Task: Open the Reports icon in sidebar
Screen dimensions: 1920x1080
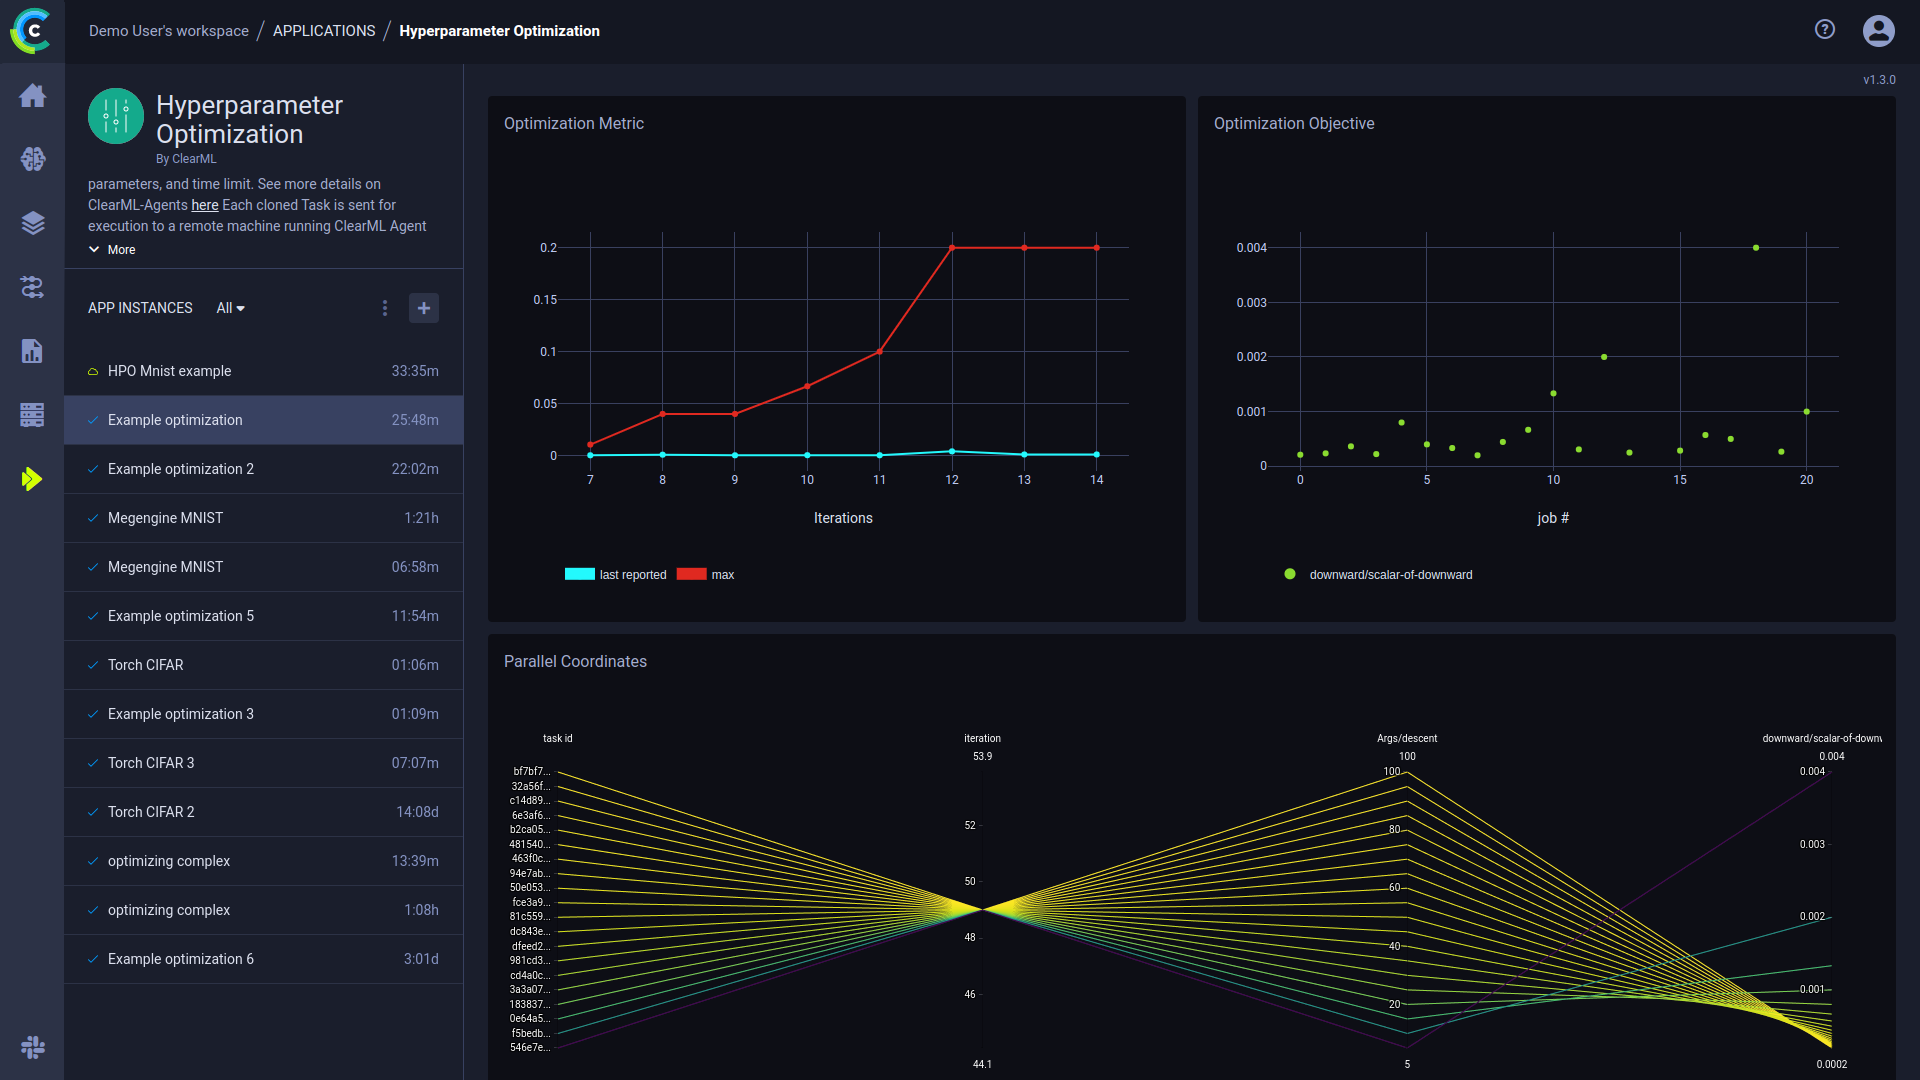Action: pyautogui.click(x=32, y=351)
